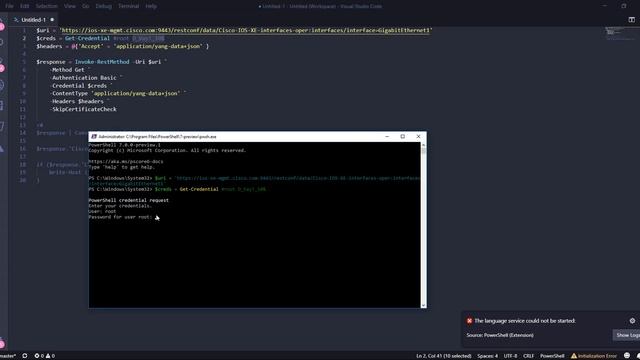
Task: Open the Terminal menu
Action: [129, 6]
